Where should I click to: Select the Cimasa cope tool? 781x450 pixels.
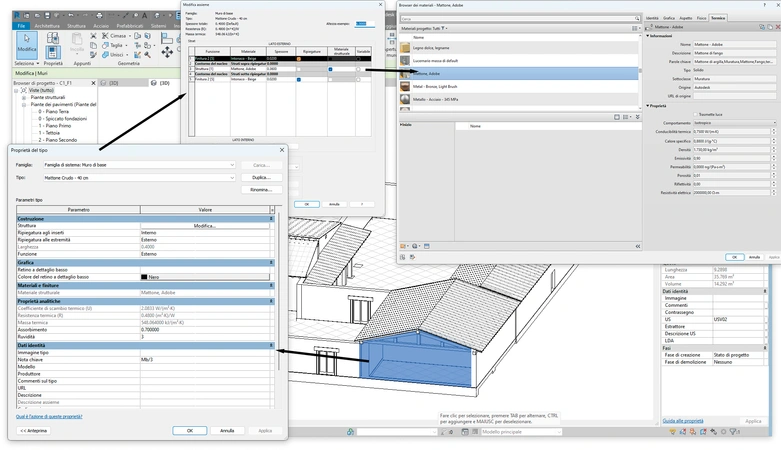(114, 36)
